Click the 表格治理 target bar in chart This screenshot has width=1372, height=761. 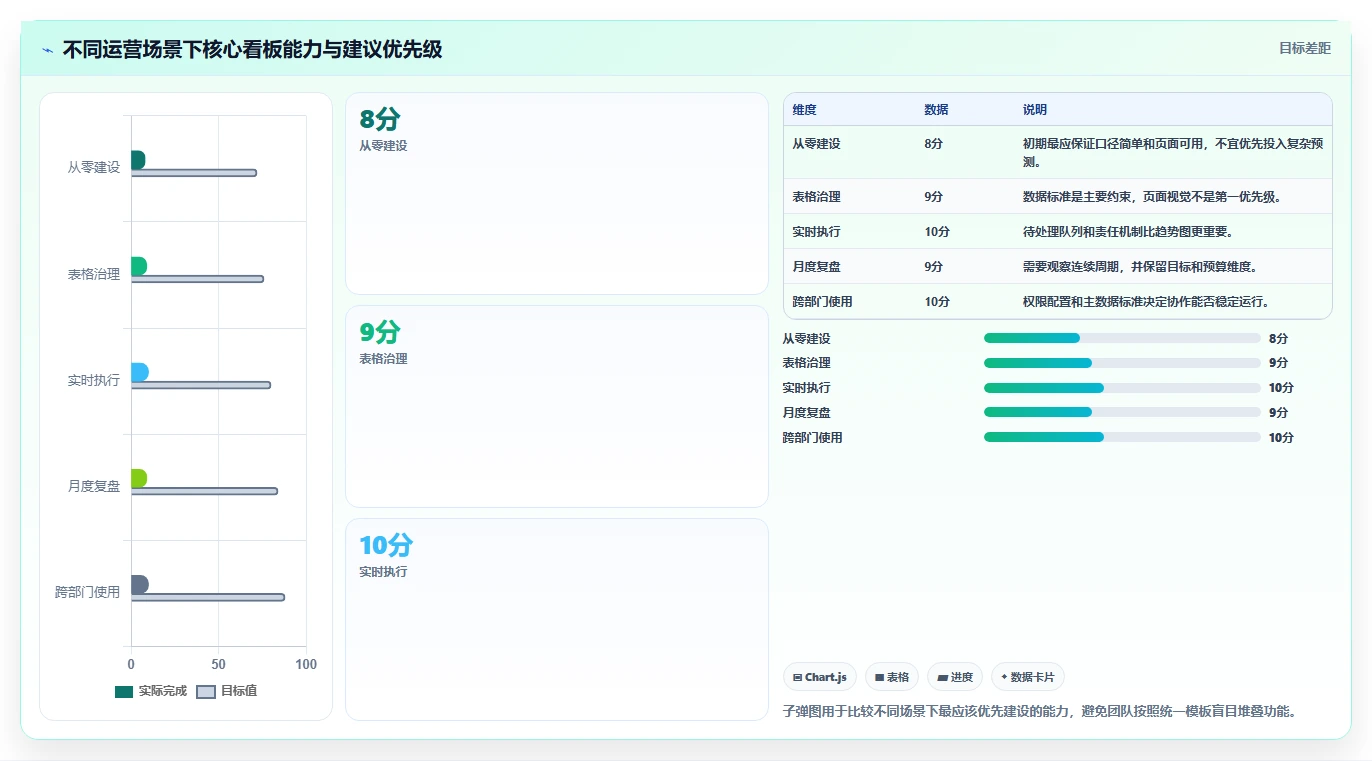[197, 279]
